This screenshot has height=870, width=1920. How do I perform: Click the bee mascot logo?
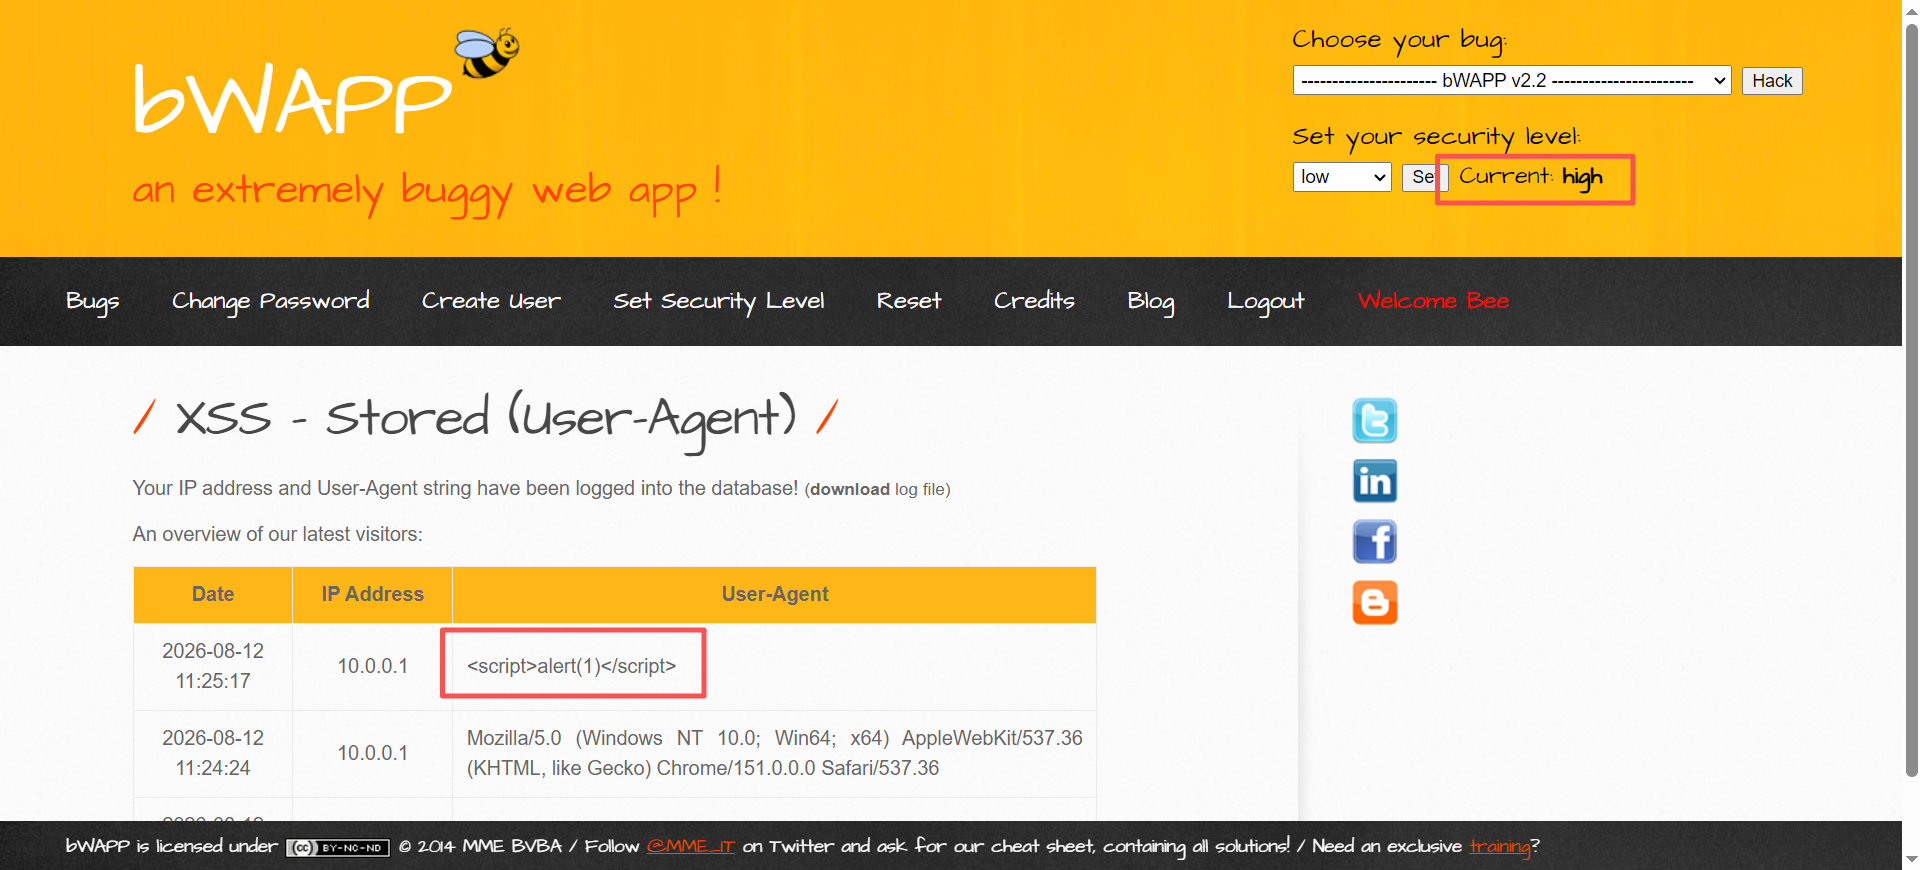[487, 53]
